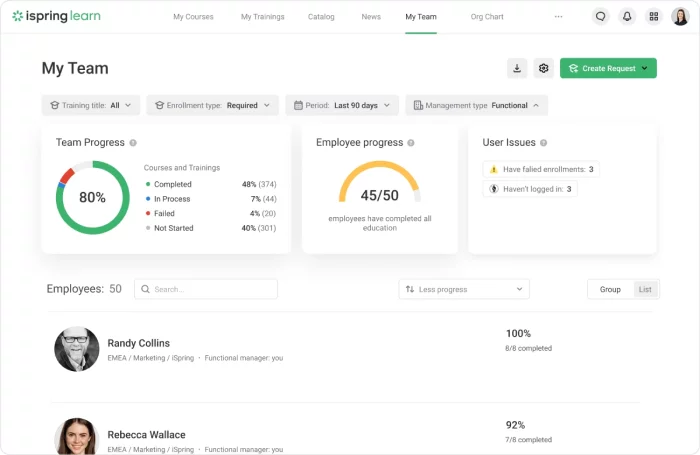
Task: Click the three-dots more menu in navigation
Action: [558, 17]
